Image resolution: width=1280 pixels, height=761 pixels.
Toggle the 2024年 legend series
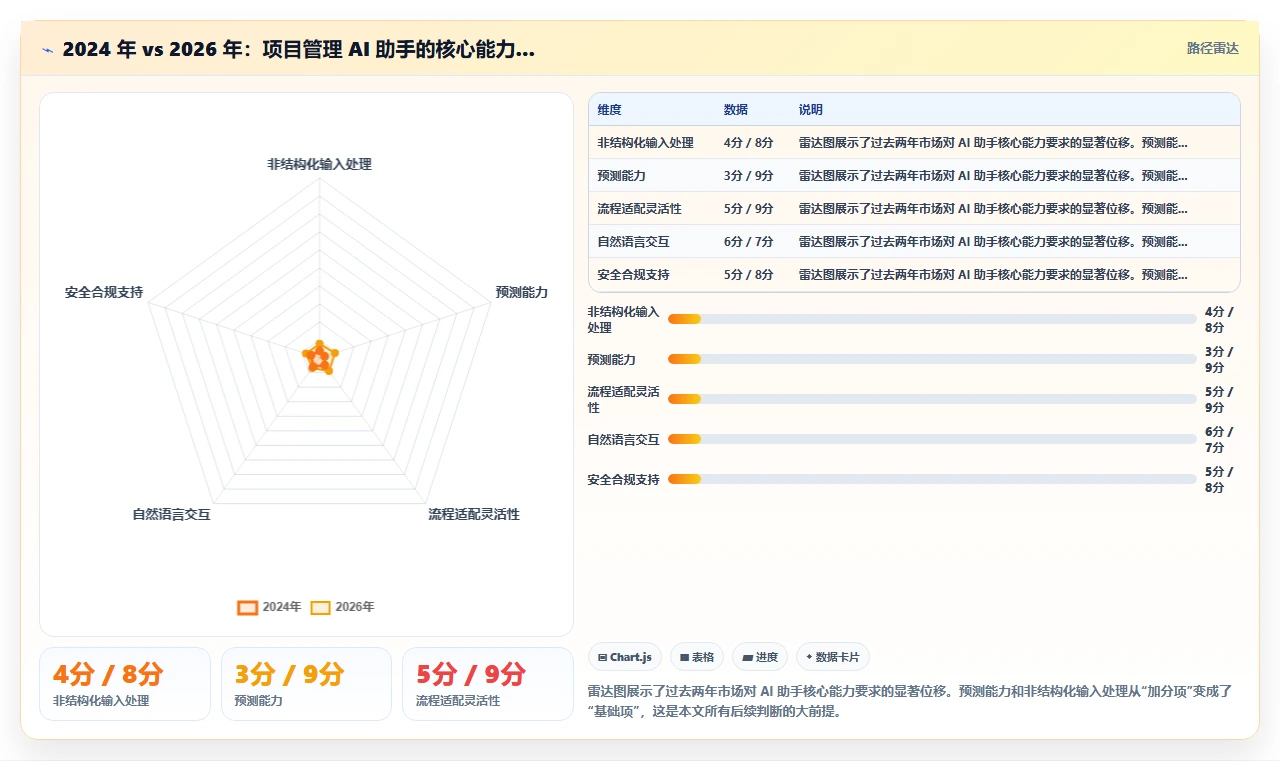269,607
